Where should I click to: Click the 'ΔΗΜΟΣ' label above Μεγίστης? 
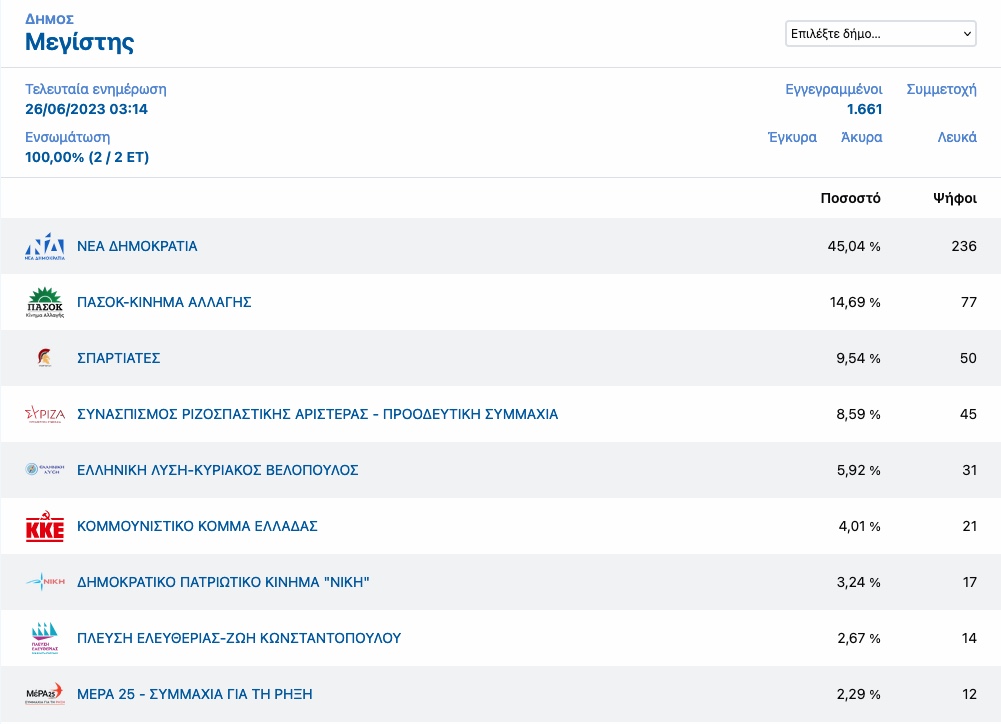point(50,19)
